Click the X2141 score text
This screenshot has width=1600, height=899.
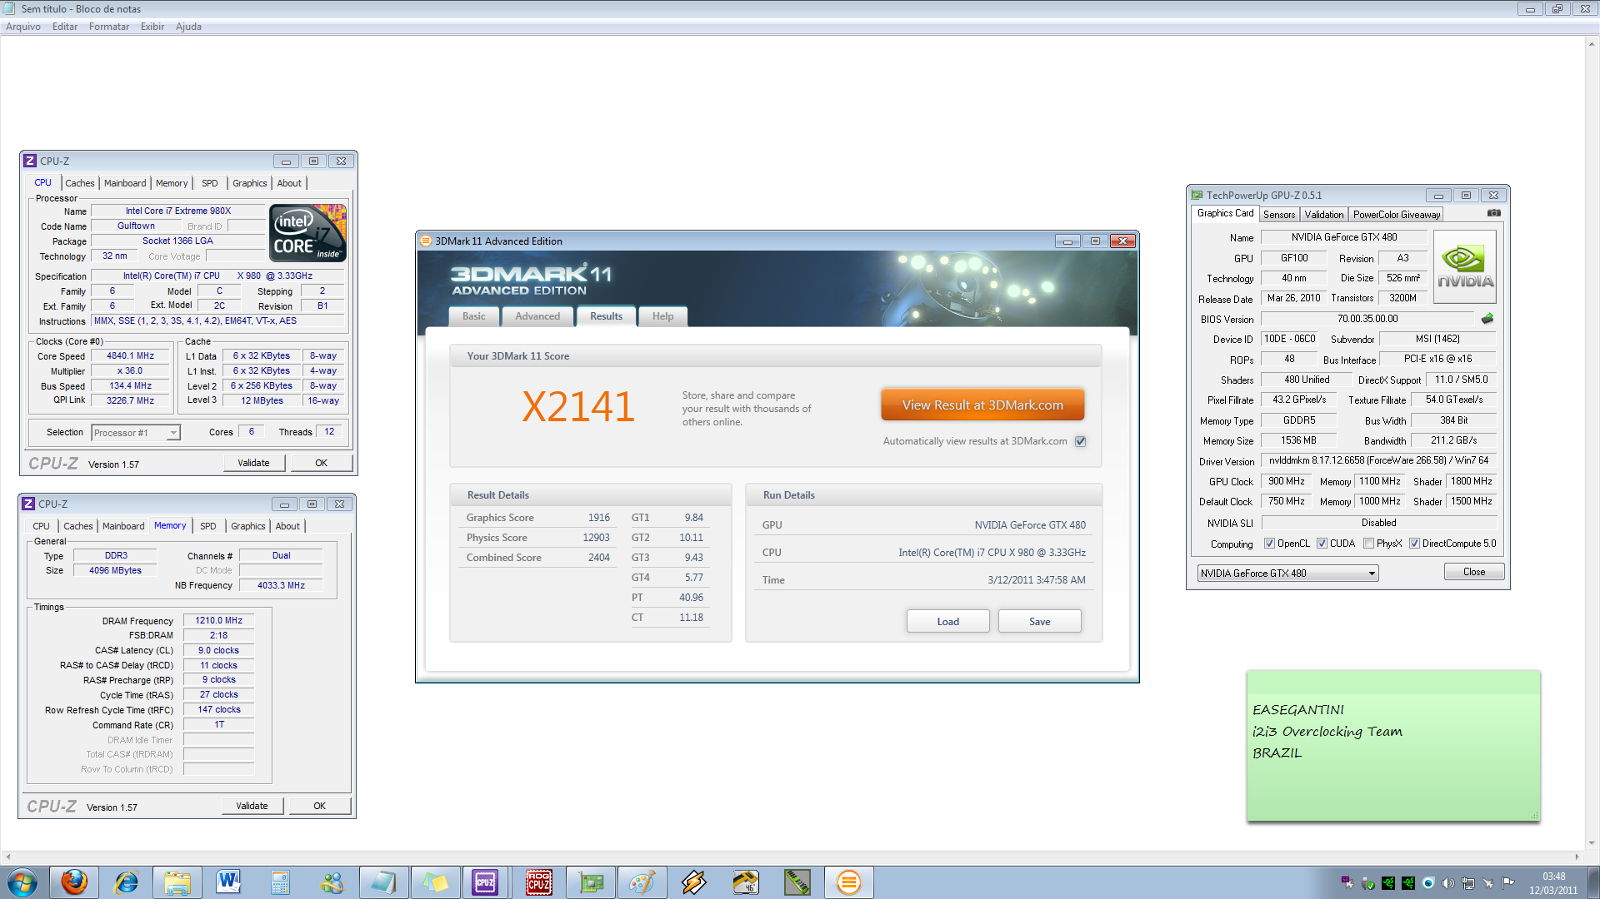tap(578, 407)
